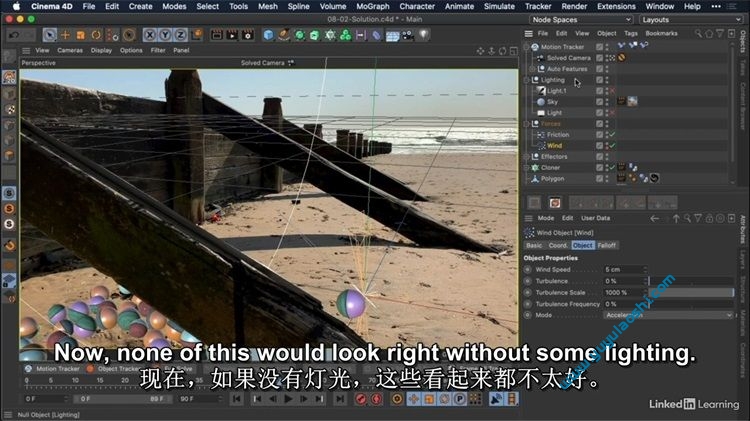Image resolution: width=750 pixels, height=421 pixels.
Task: Click the filter funnel icon in Object Manager
Action: pos(720,33)
